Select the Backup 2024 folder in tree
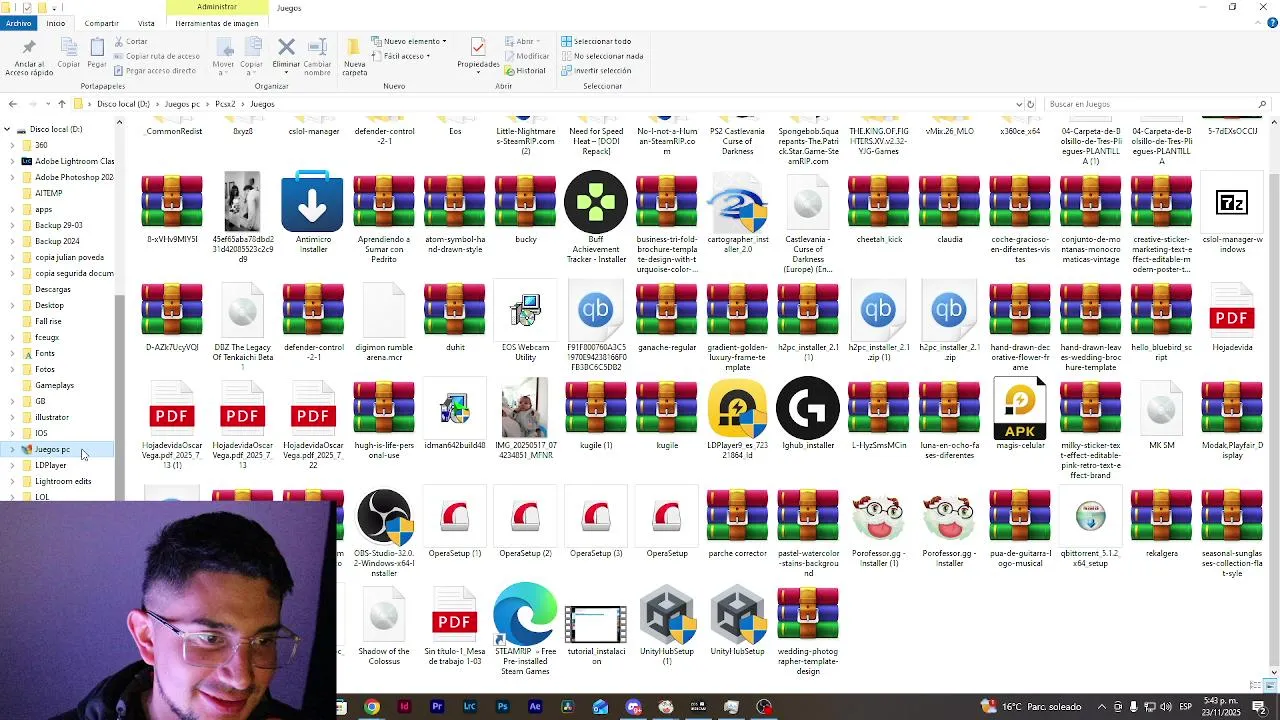This screenshot has height=720, width=1280. (57, 241)
